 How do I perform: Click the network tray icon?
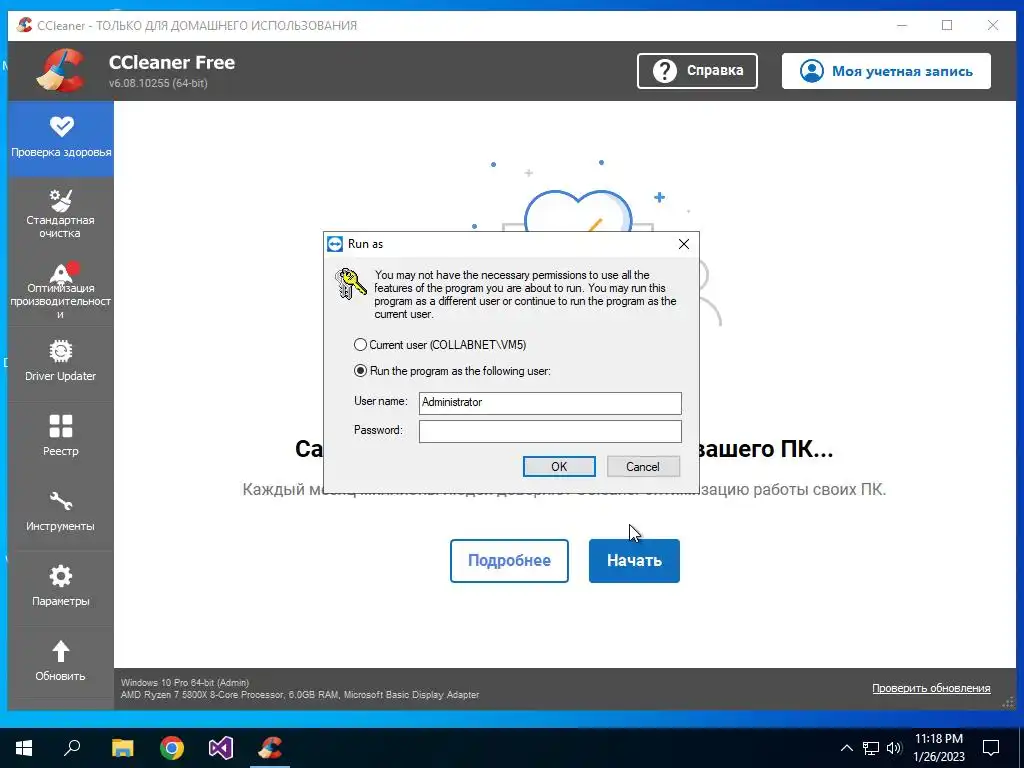(x=871, y=748)
